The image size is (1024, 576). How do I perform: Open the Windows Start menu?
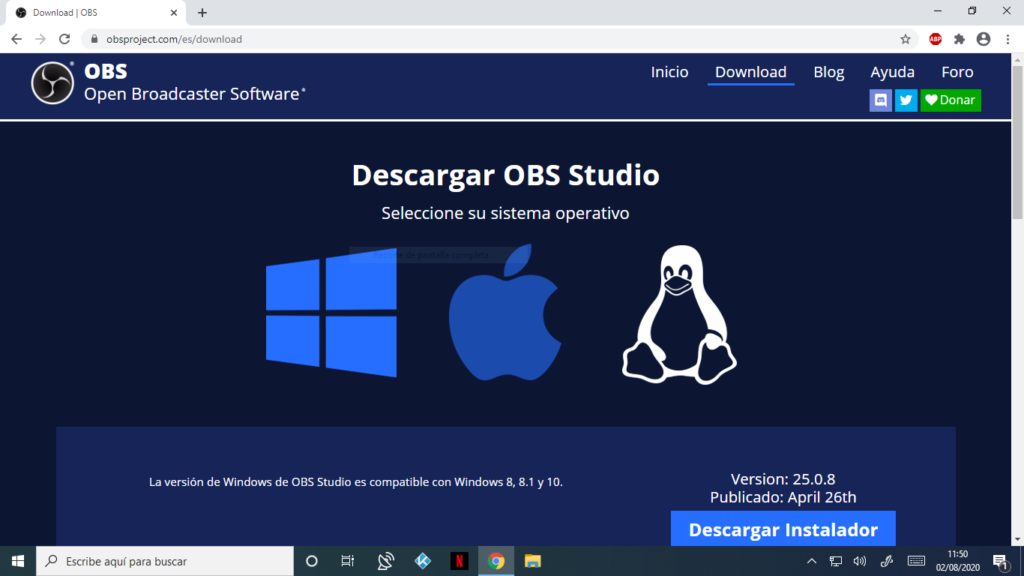tap(18, 561)
